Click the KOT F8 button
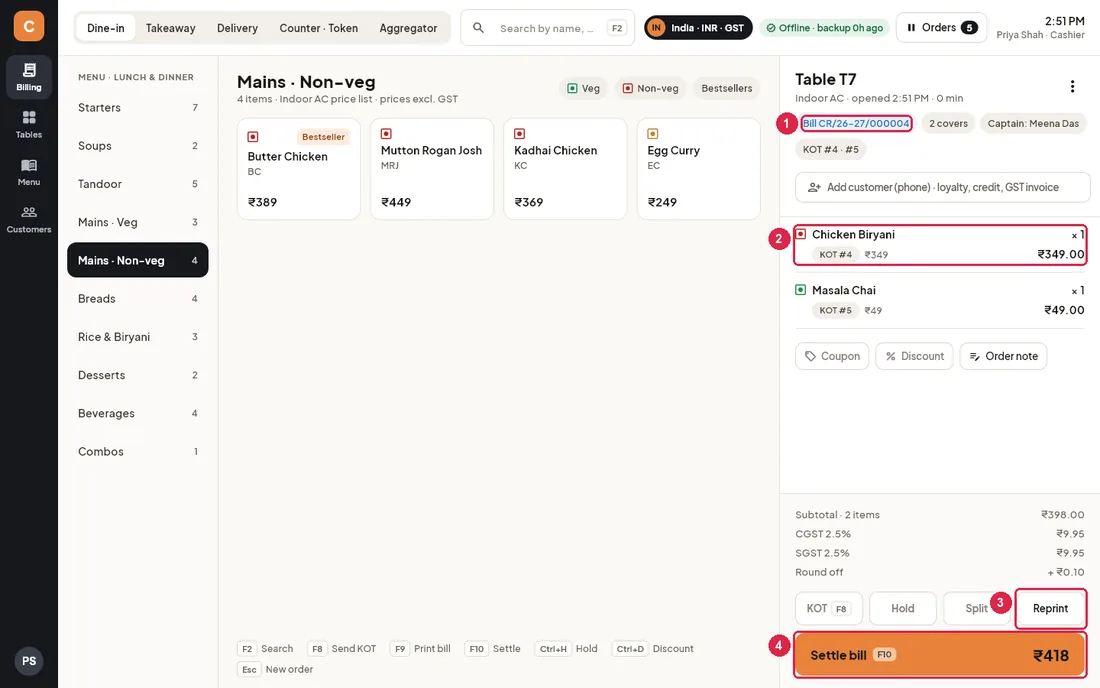Image resolution: width=1100 pixels, height=688 pixels. tap(829, 608)
